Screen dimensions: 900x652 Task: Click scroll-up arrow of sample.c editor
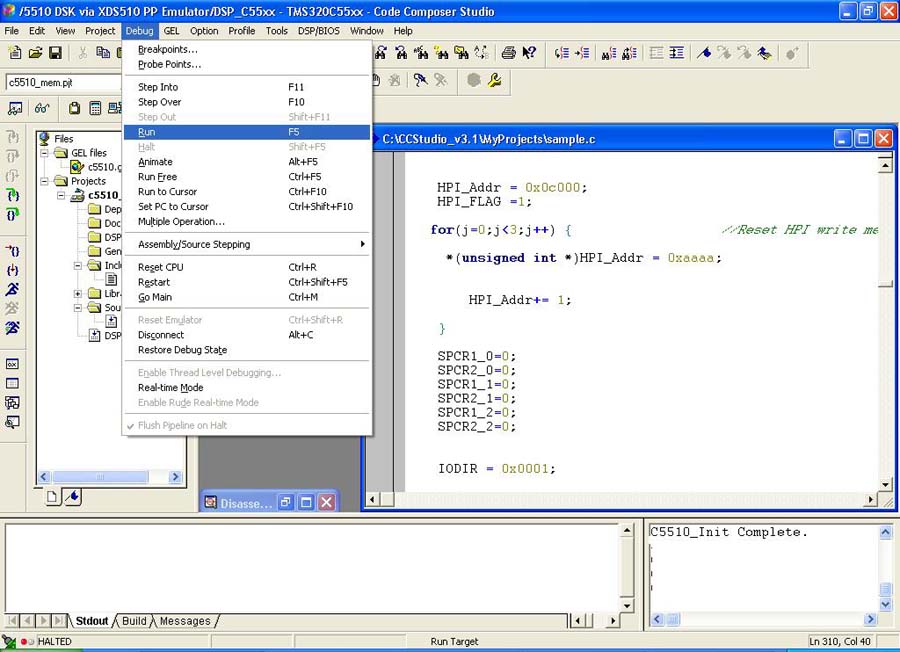tap(885, 165)
